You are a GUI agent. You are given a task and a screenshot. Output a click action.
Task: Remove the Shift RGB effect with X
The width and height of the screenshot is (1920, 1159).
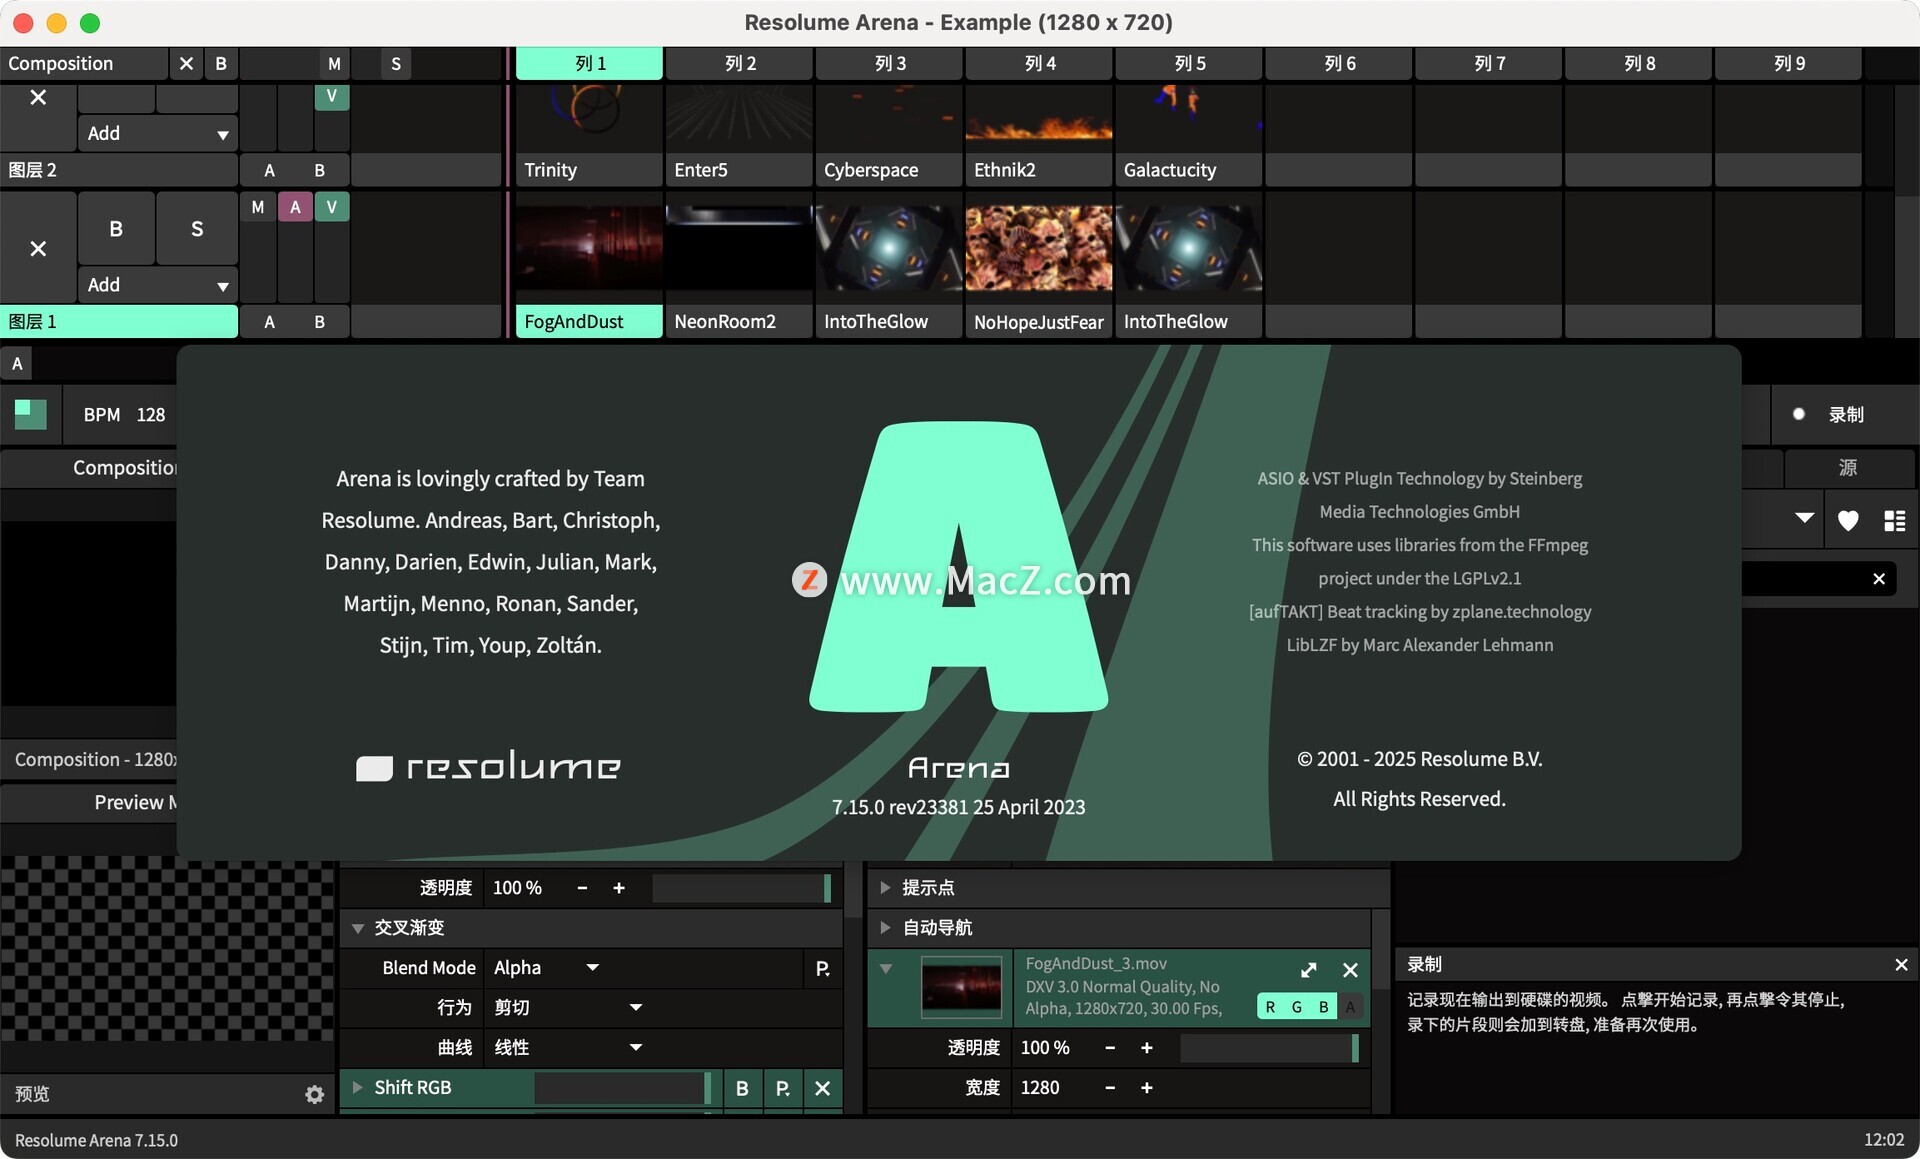pos(822,1088)
